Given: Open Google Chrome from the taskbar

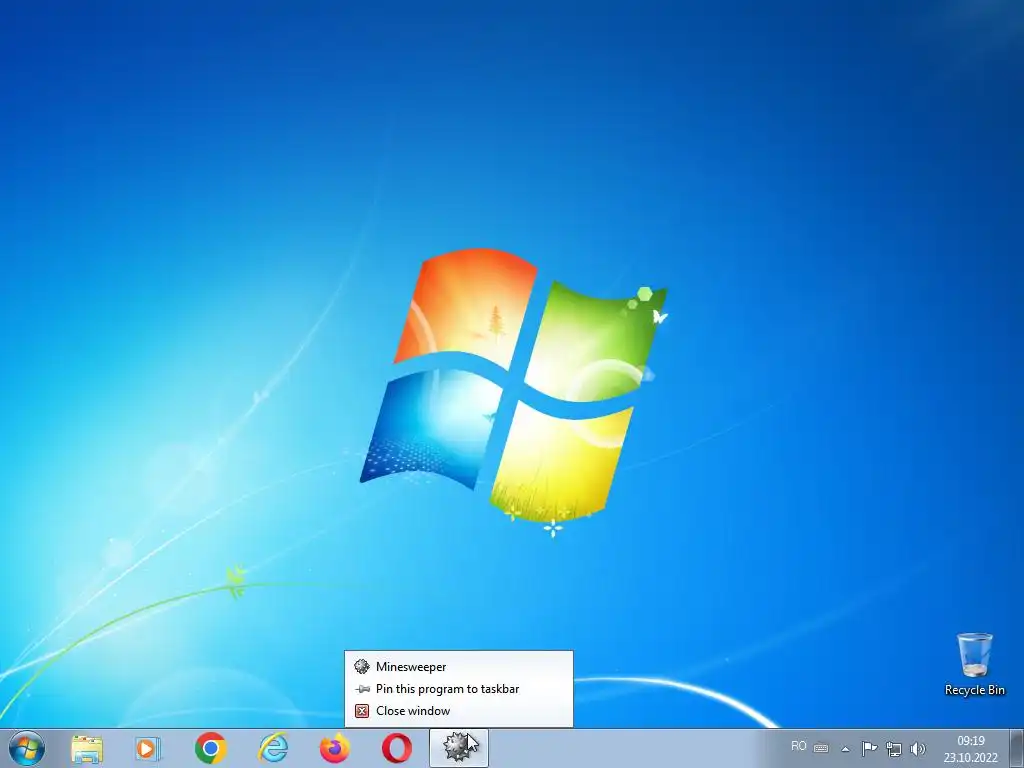Looking at the screenshot, I should click(210, 748).
